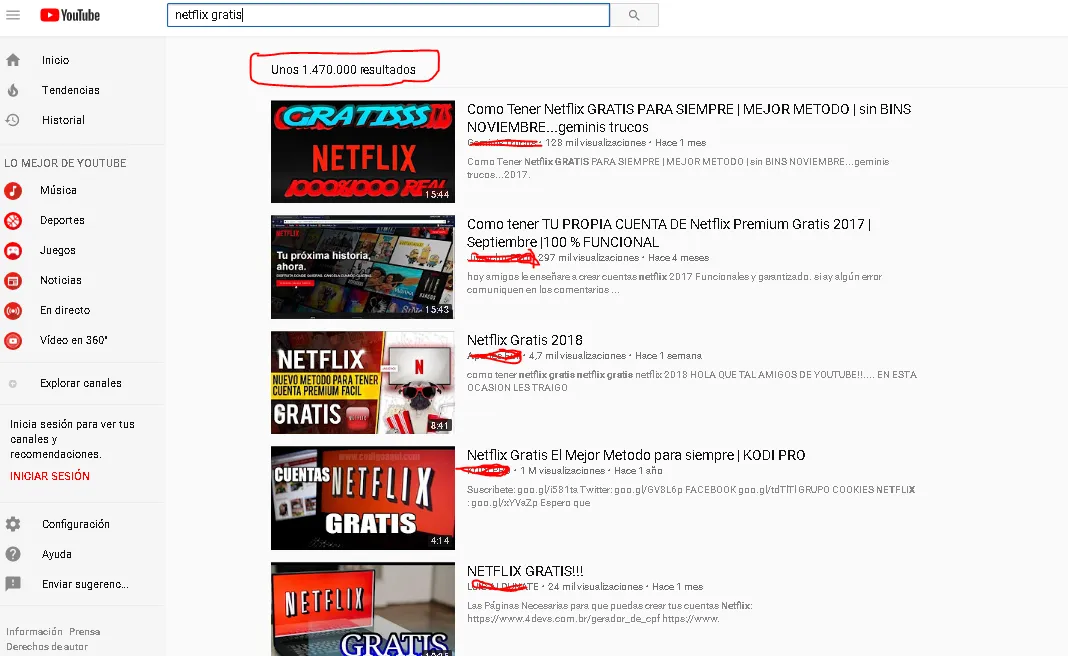This screenshot has width=1068, height=656.
Task: Click the Prensa footer link
Action: [84, 631]
